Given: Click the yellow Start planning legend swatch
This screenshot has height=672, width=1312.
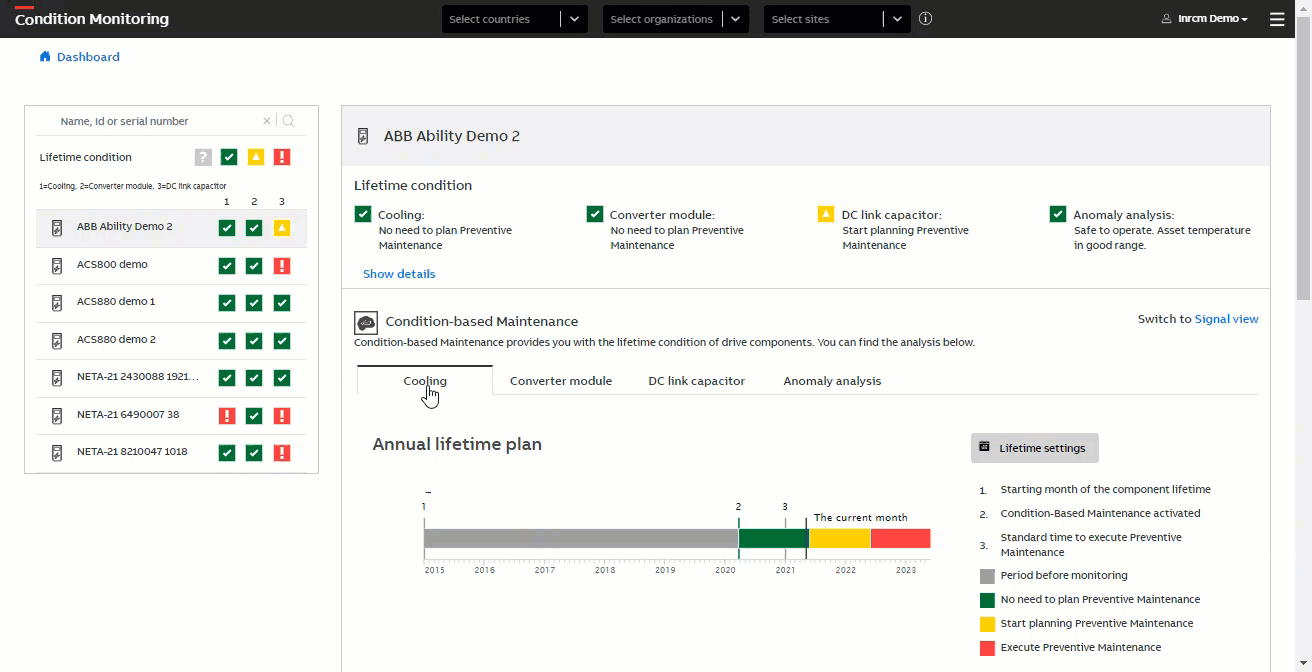Looking at the screenshot, I should coord(987,624).
